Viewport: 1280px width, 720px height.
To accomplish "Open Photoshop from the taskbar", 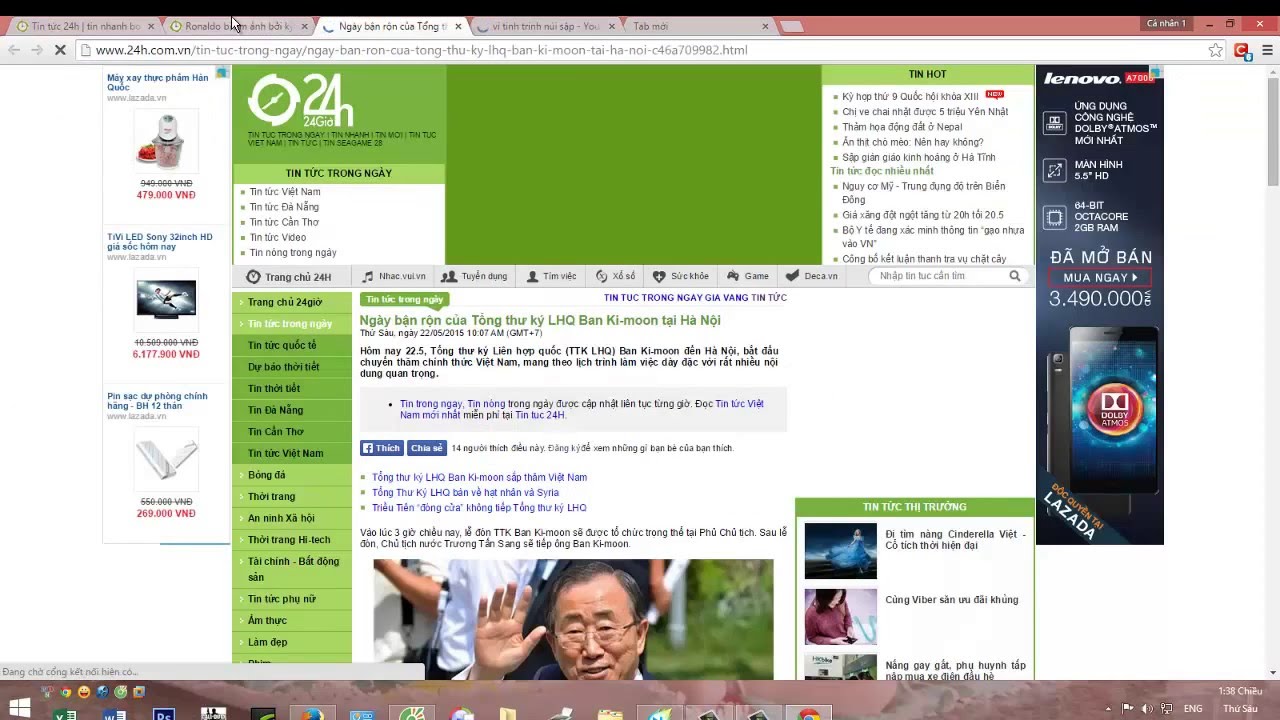I will 164,713.
